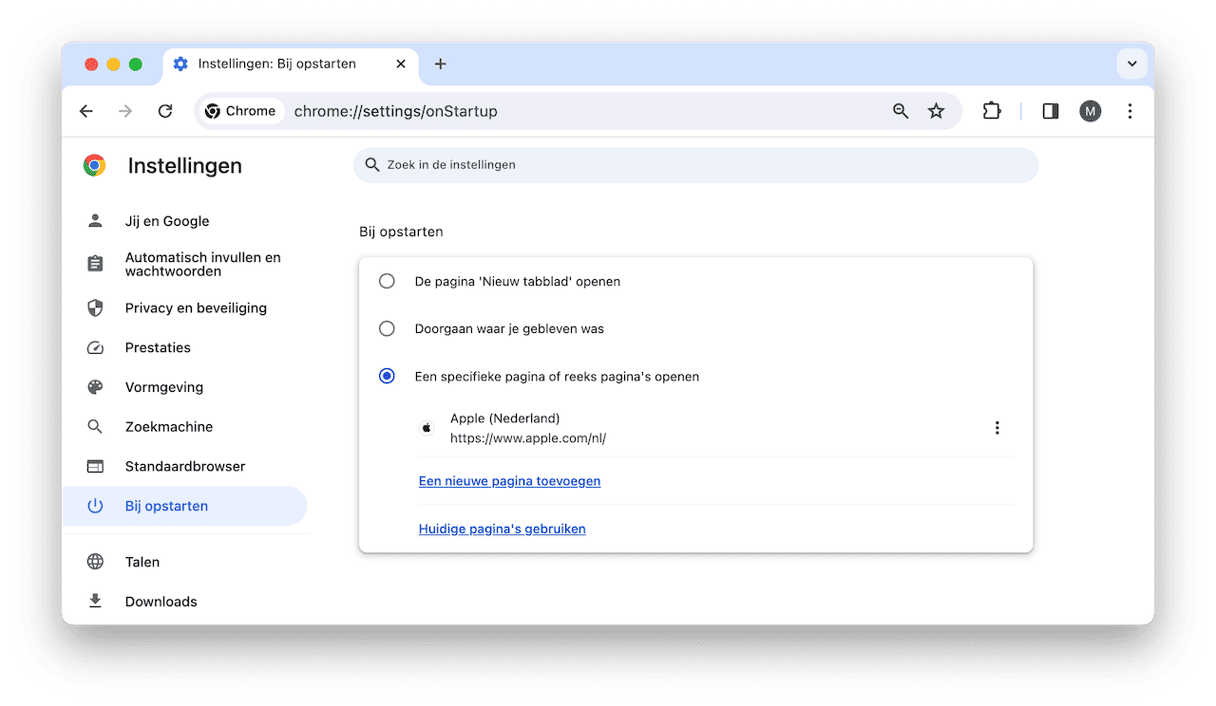This screenshot has height=706, width=1216.
Task: Open the zoom magnifier icon in address bar
Action: pos(901,111)
